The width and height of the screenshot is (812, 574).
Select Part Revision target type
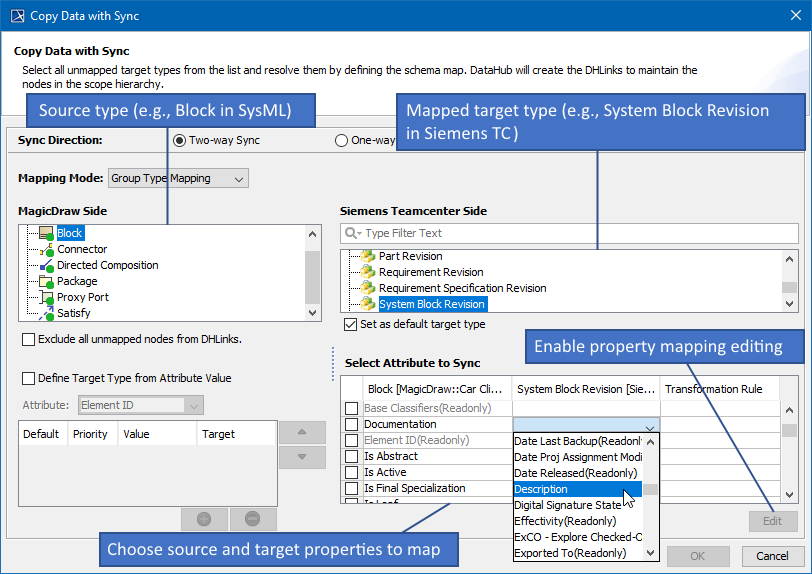[411, 256]
